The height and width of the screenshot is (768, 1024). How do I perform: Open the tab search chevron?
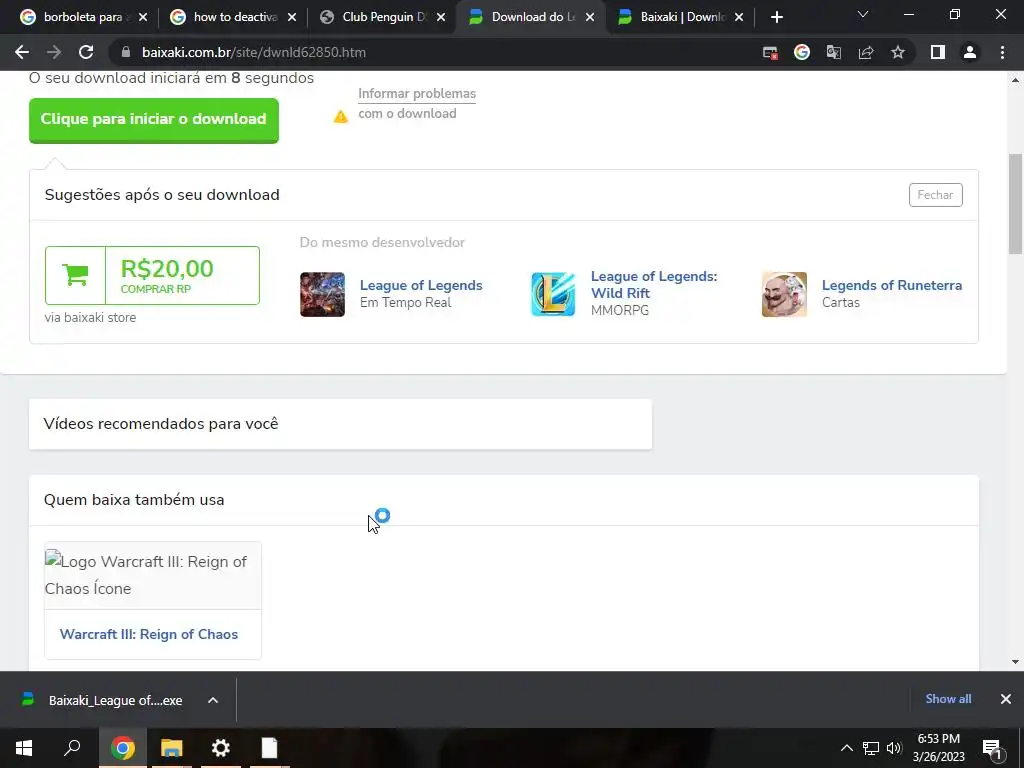[x=863, y=14]
